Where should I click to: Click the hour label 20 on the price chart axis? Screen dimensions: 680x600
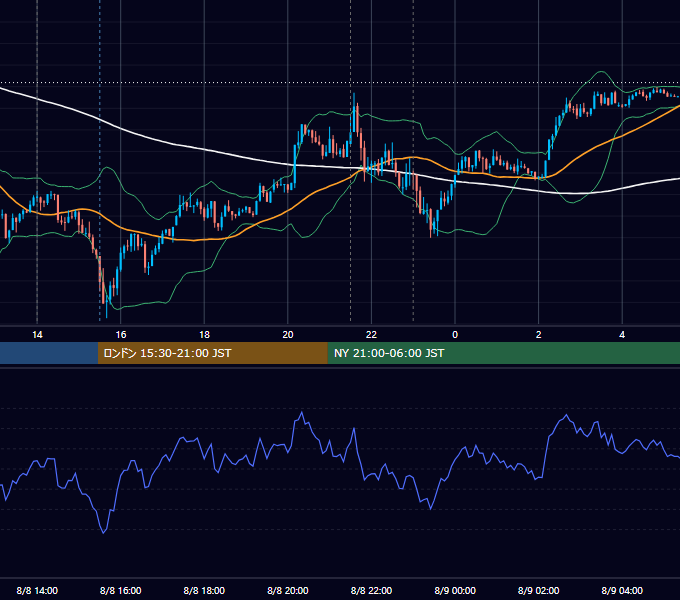click(x=288, y=335)
